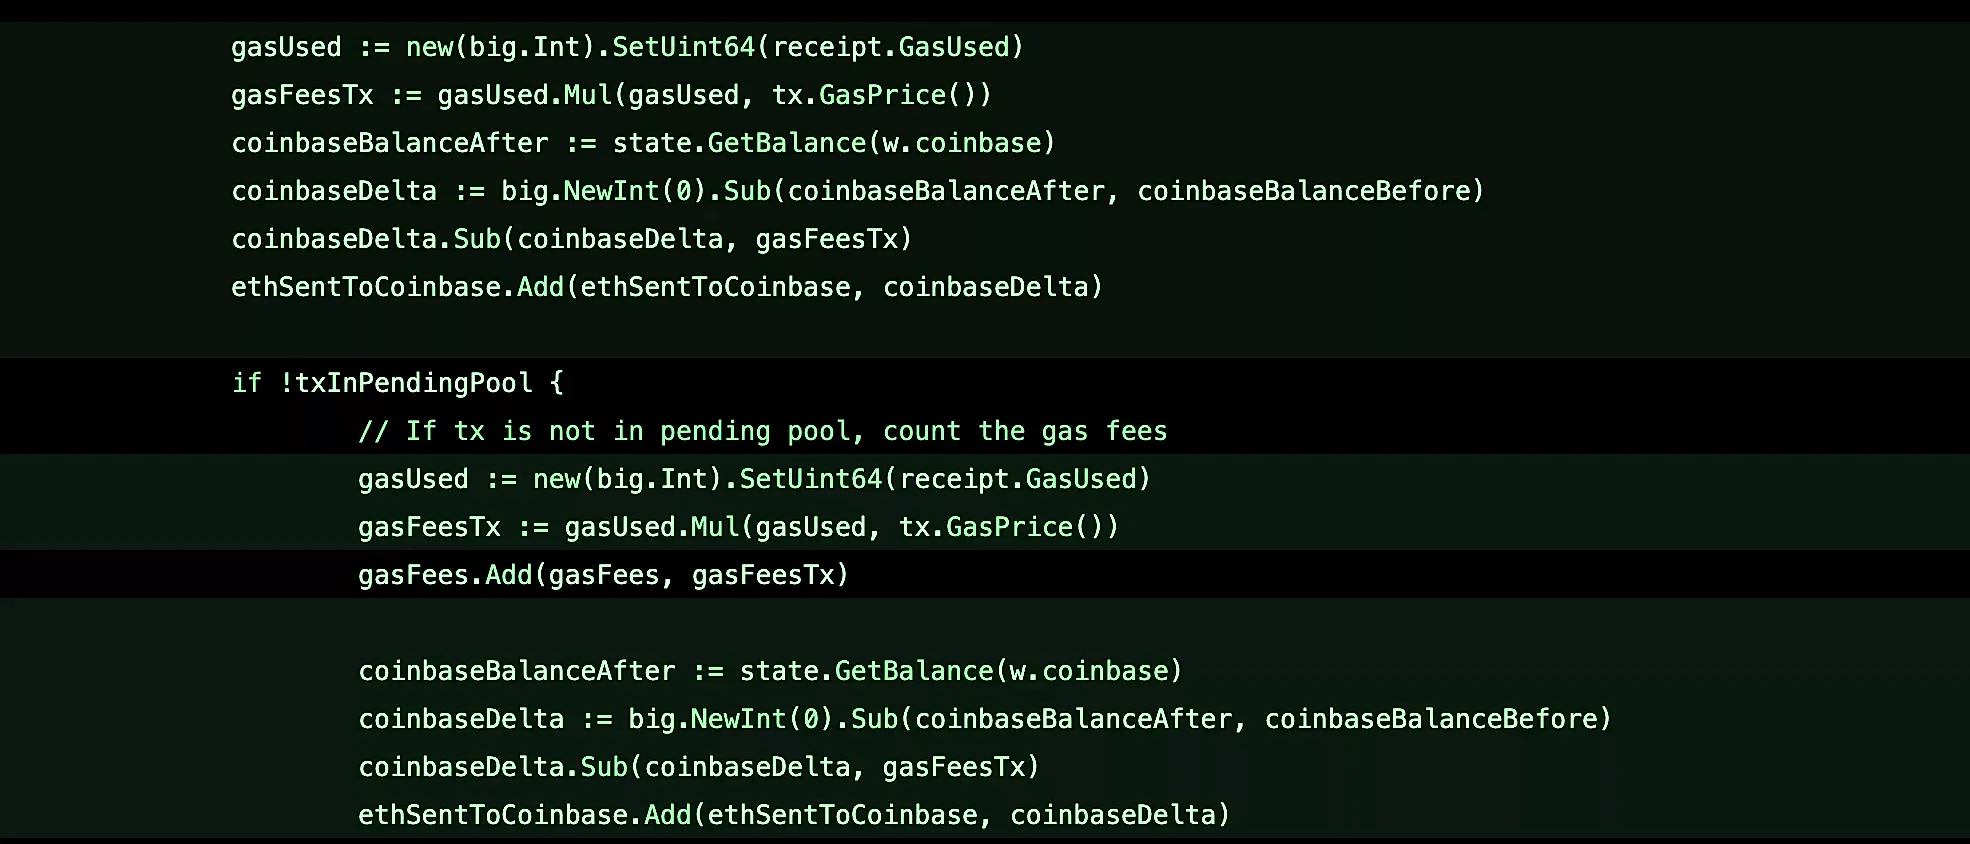Click the gasFees.Add statement

(x=603, y=575)
